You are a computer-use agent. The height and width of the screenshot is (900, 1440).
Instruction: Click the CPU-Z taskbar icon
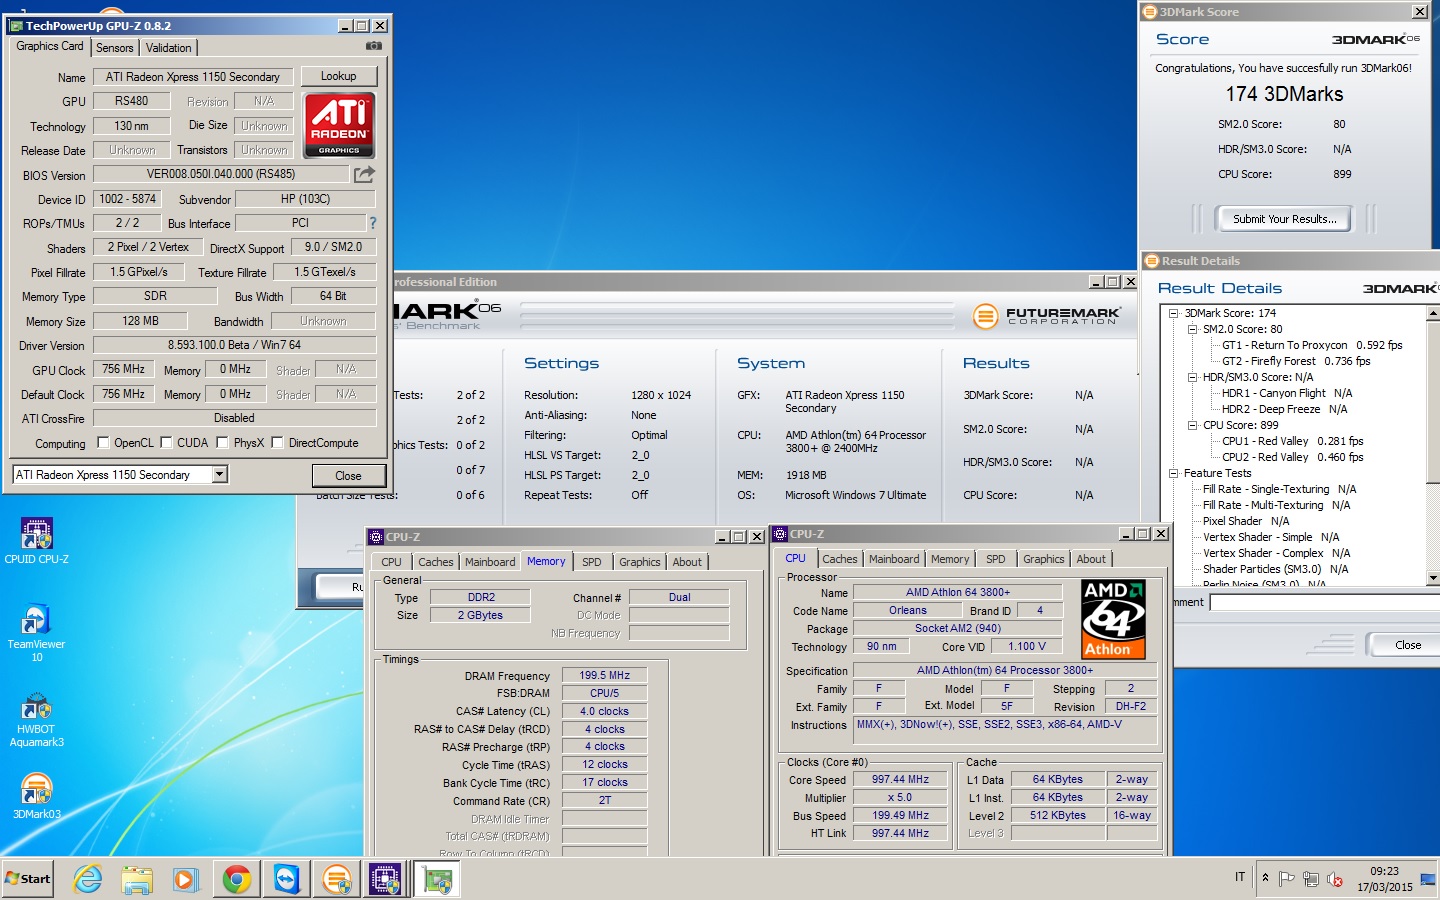[x=385, y=879]
